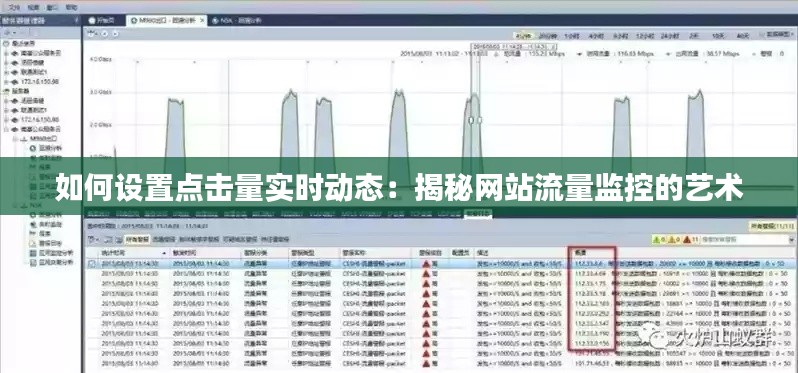Screen dimensions: 798x373
Task: Click the right selection handle on chart
Action: pyautogui.click(x=479, y=121)
